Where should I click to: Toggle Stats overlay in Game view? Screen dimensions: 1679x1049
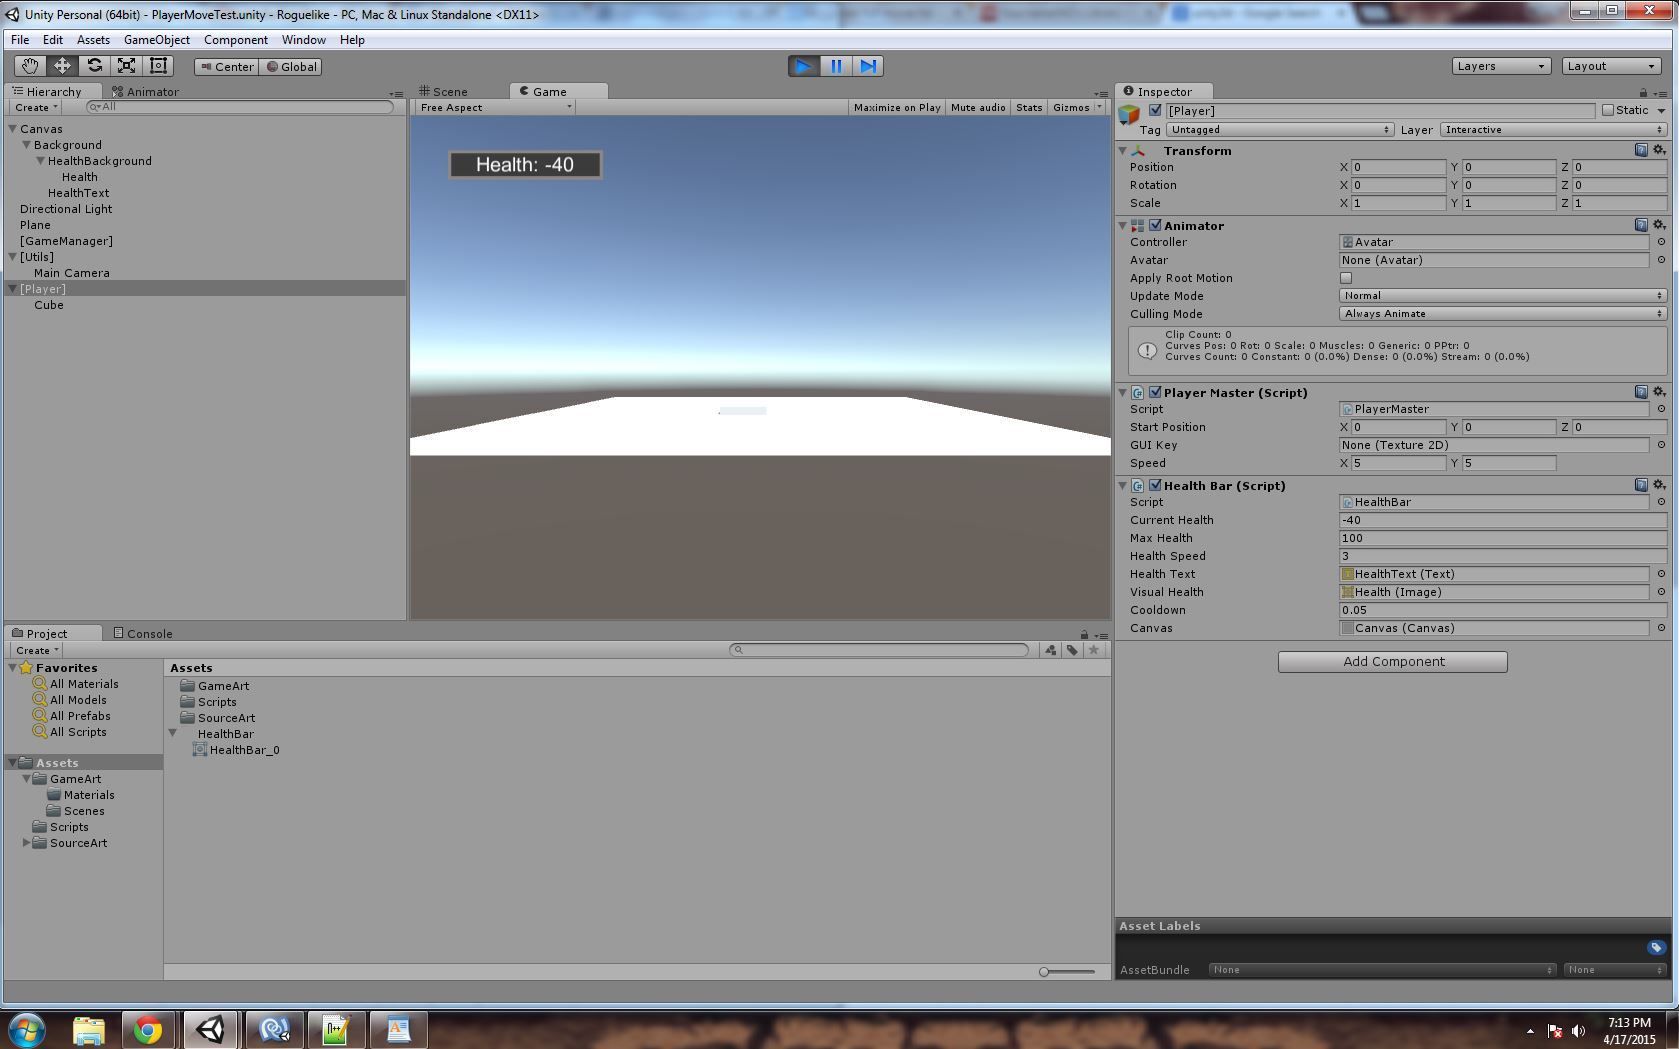[x=1029, y=107]
